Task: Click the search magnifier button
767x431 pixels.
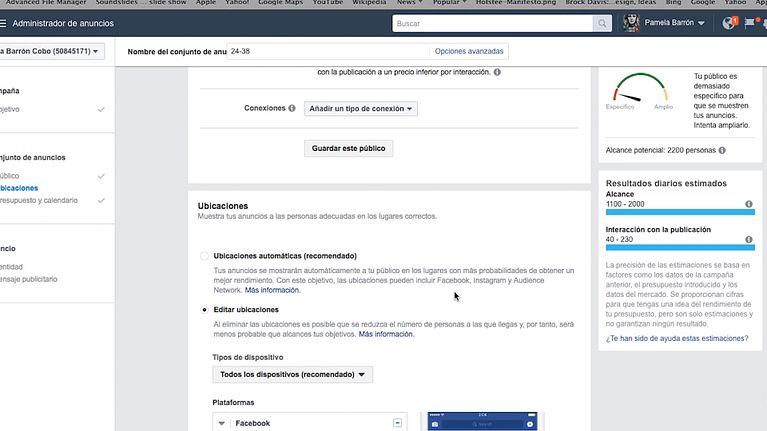Action: point(602,23)
